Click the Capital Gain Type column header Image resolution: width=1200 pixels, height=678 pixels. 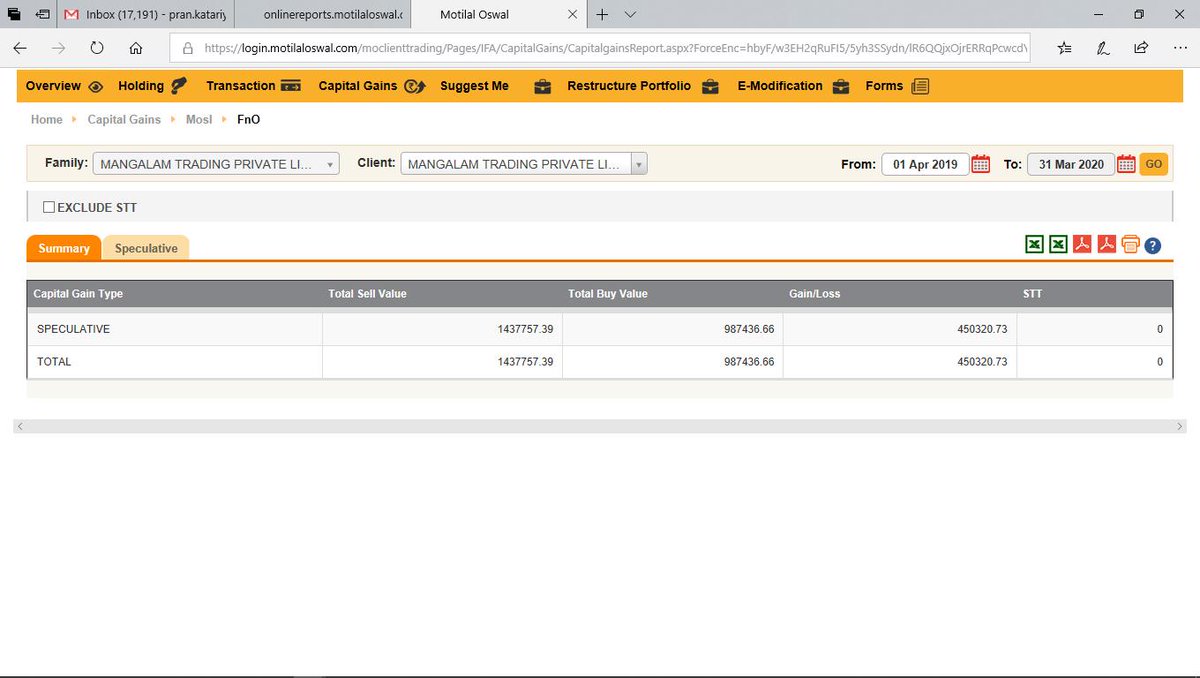coord(78,294)
